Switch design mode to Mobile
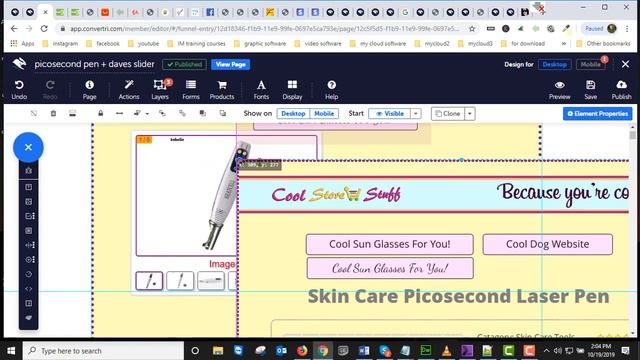The width and height of the screenshot is (640, 360). click(590, 64)
